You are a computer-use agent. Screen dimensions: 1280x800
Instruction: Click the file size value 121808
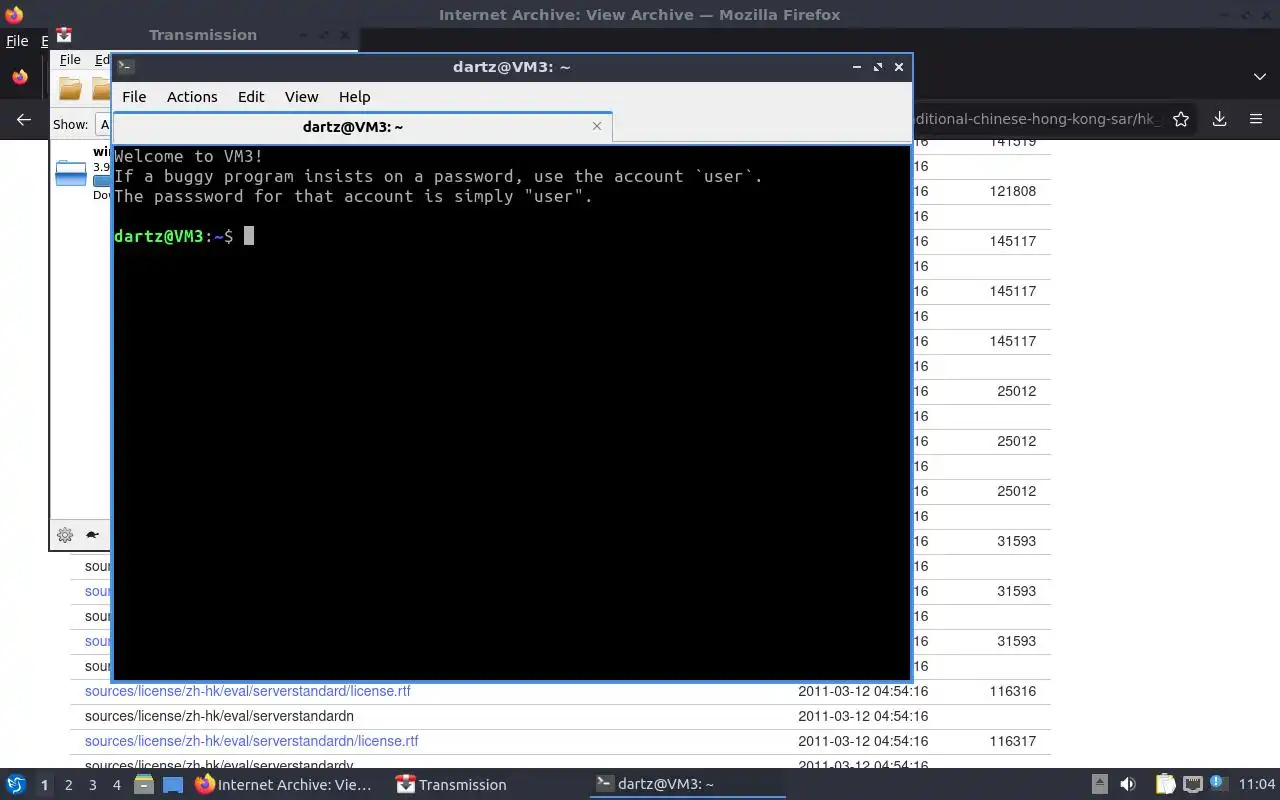click(1012, 191)
